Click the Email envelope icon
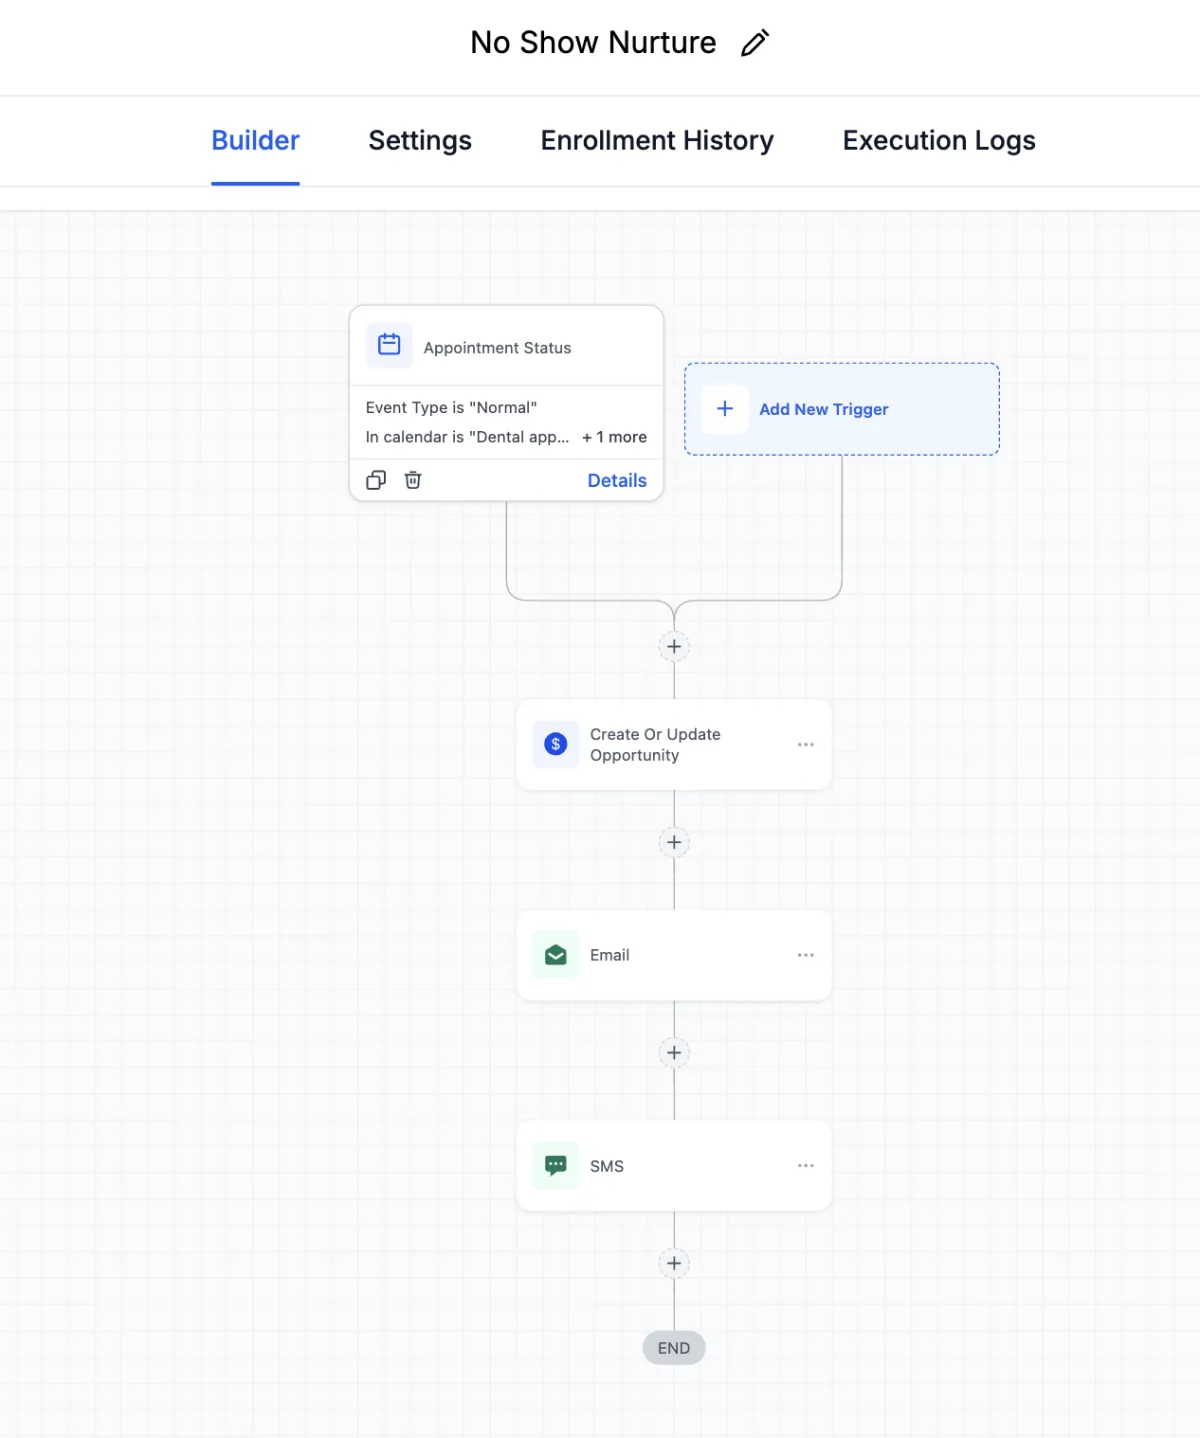This screenshot has height=1438, width=1200. click(556, 955)
